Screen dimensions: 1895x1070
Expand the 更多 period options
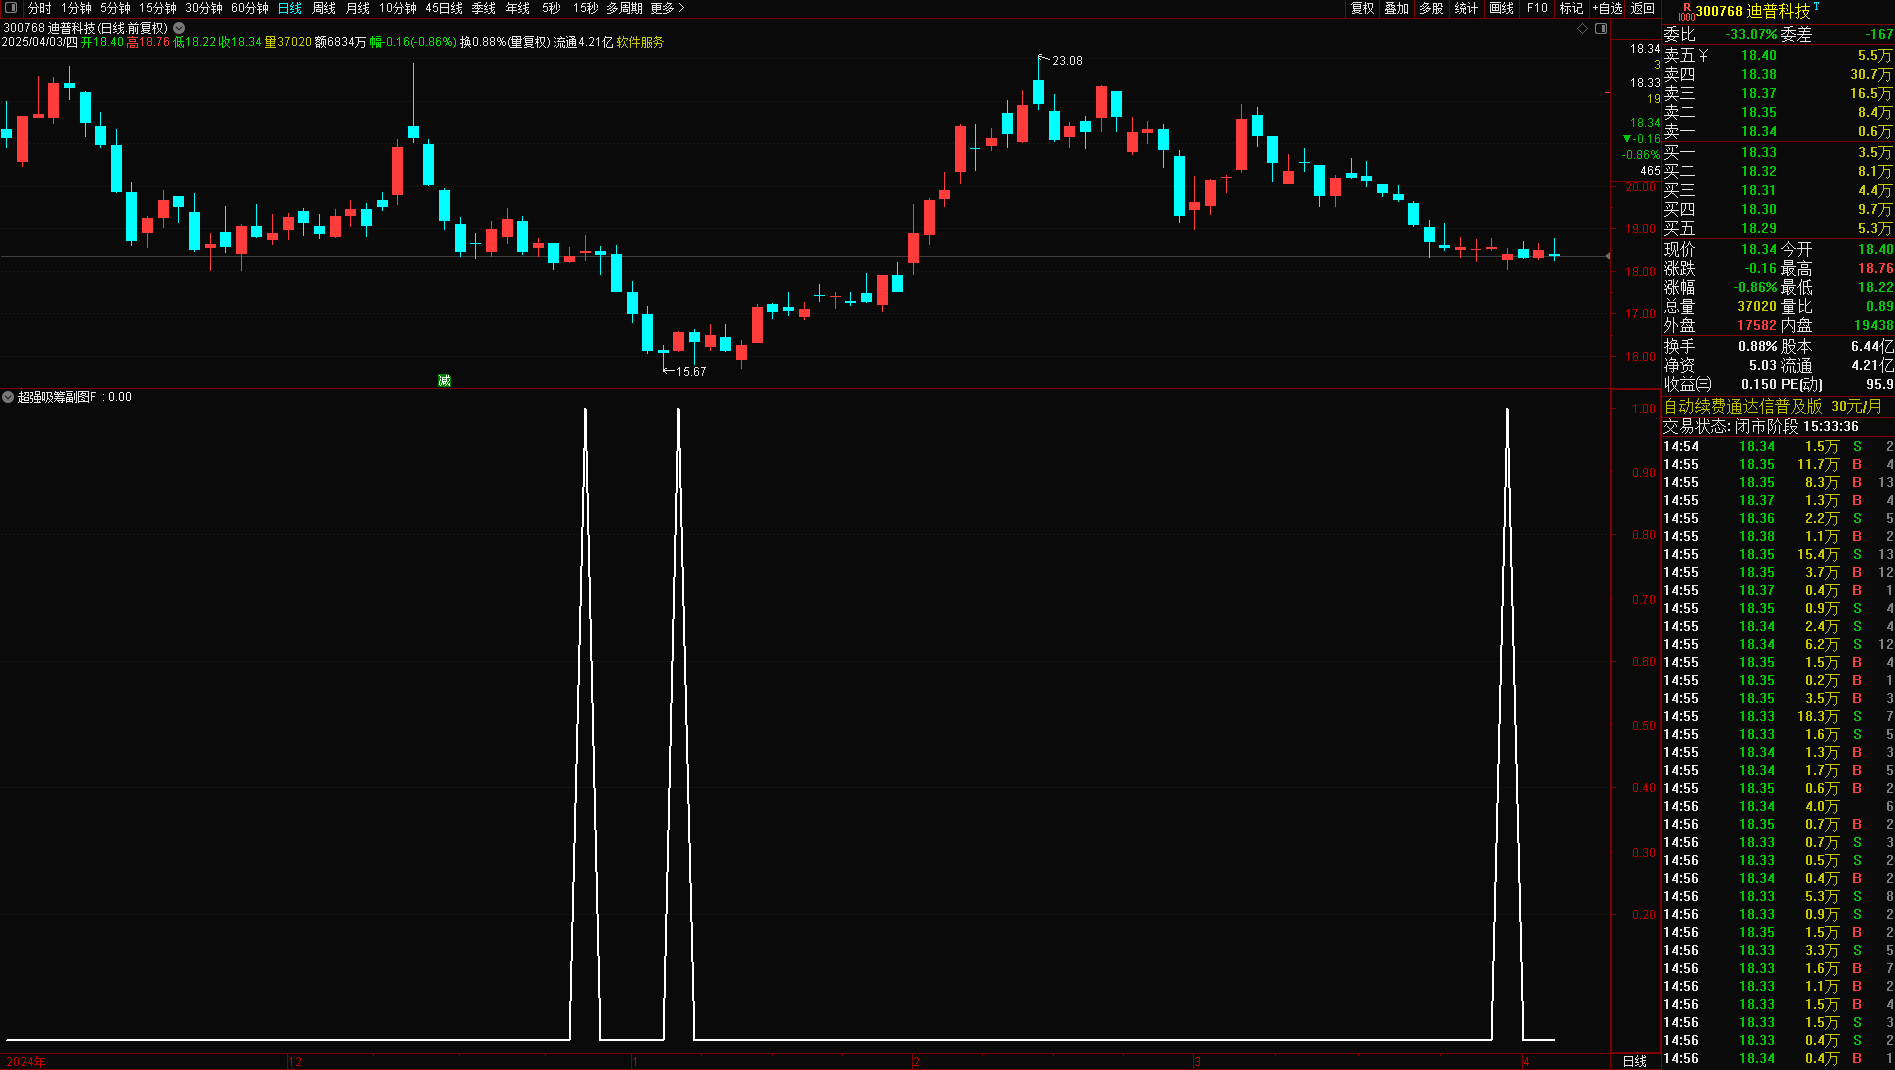(x=667, y=8)
